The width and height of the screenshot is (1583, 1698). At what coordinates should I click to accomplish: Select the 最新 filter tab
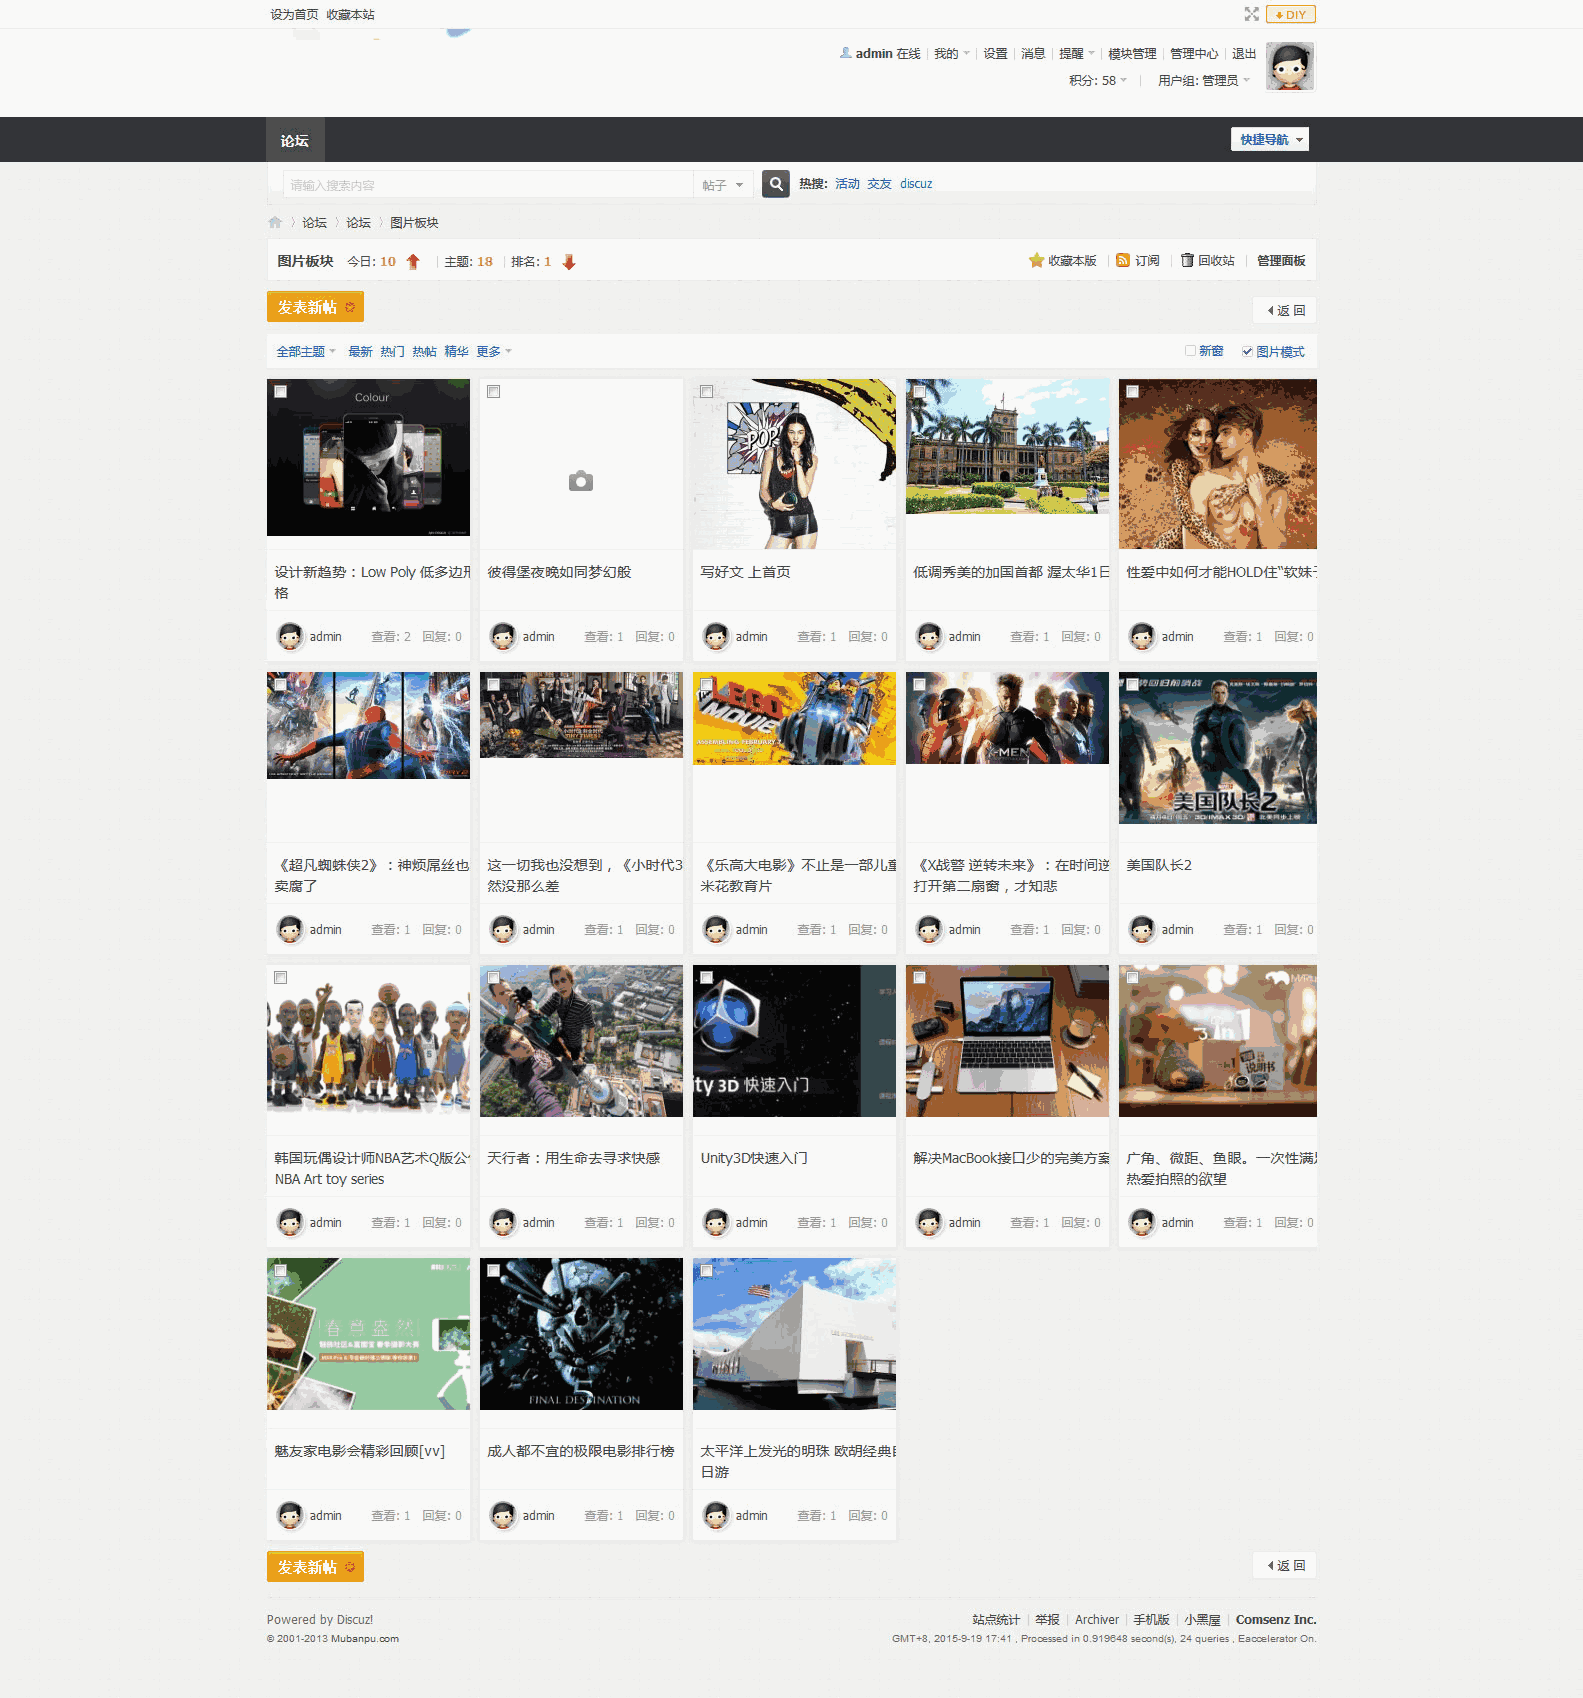click(x=360, y=351)
